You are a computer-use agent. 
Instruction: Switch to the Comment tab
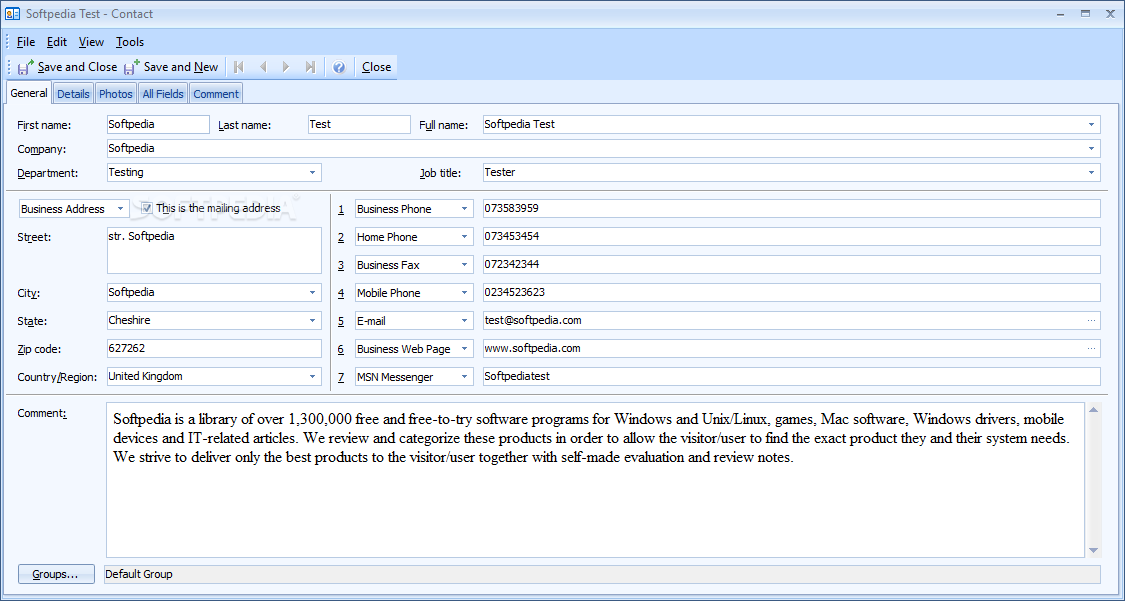(216, 94)
